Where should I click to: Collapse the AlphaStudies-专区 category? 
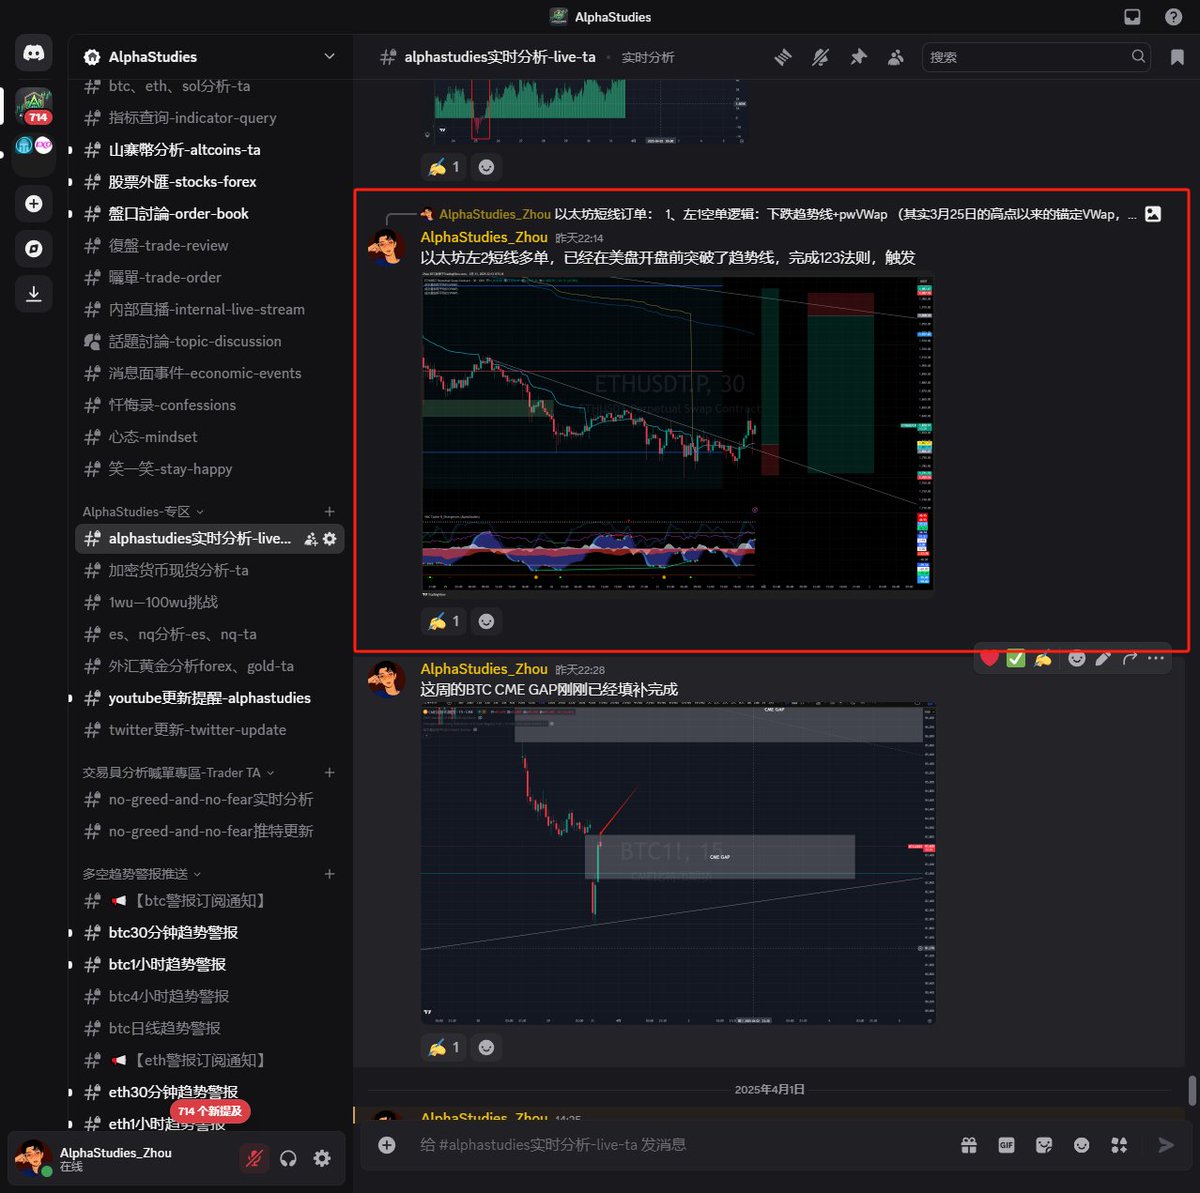(x=143, y=511)
